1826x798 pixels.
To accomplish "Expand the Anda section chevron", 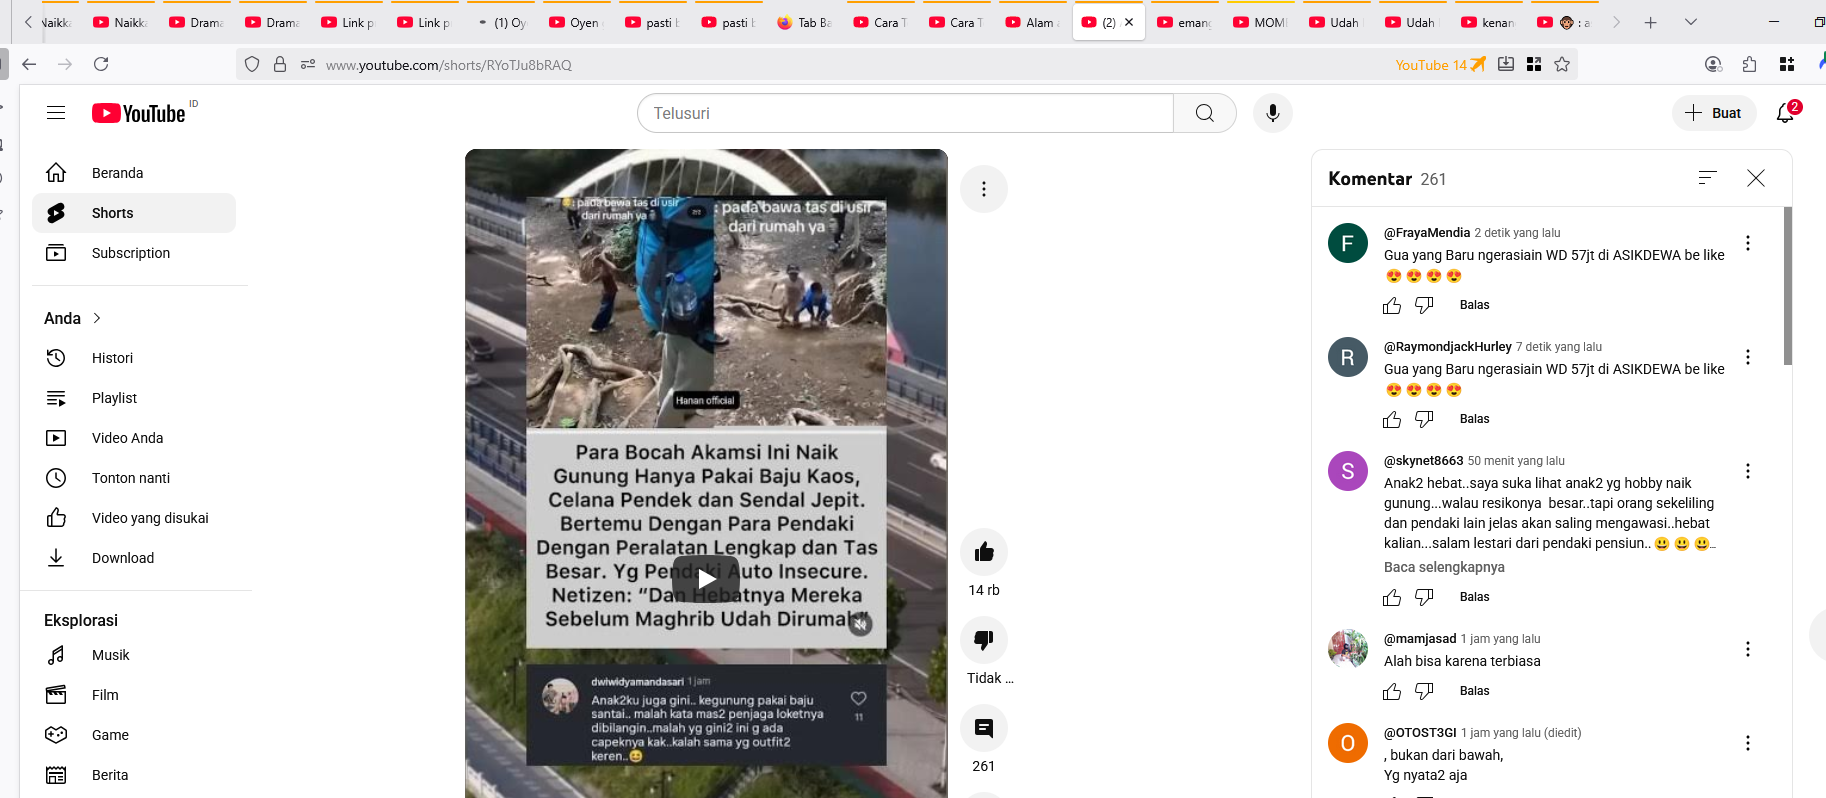I will 97,318.
